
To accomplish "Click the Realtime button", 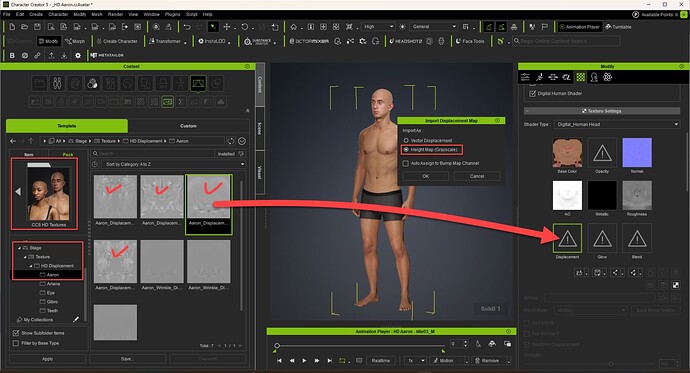I will pyautogui.click(x=381, y=360).
